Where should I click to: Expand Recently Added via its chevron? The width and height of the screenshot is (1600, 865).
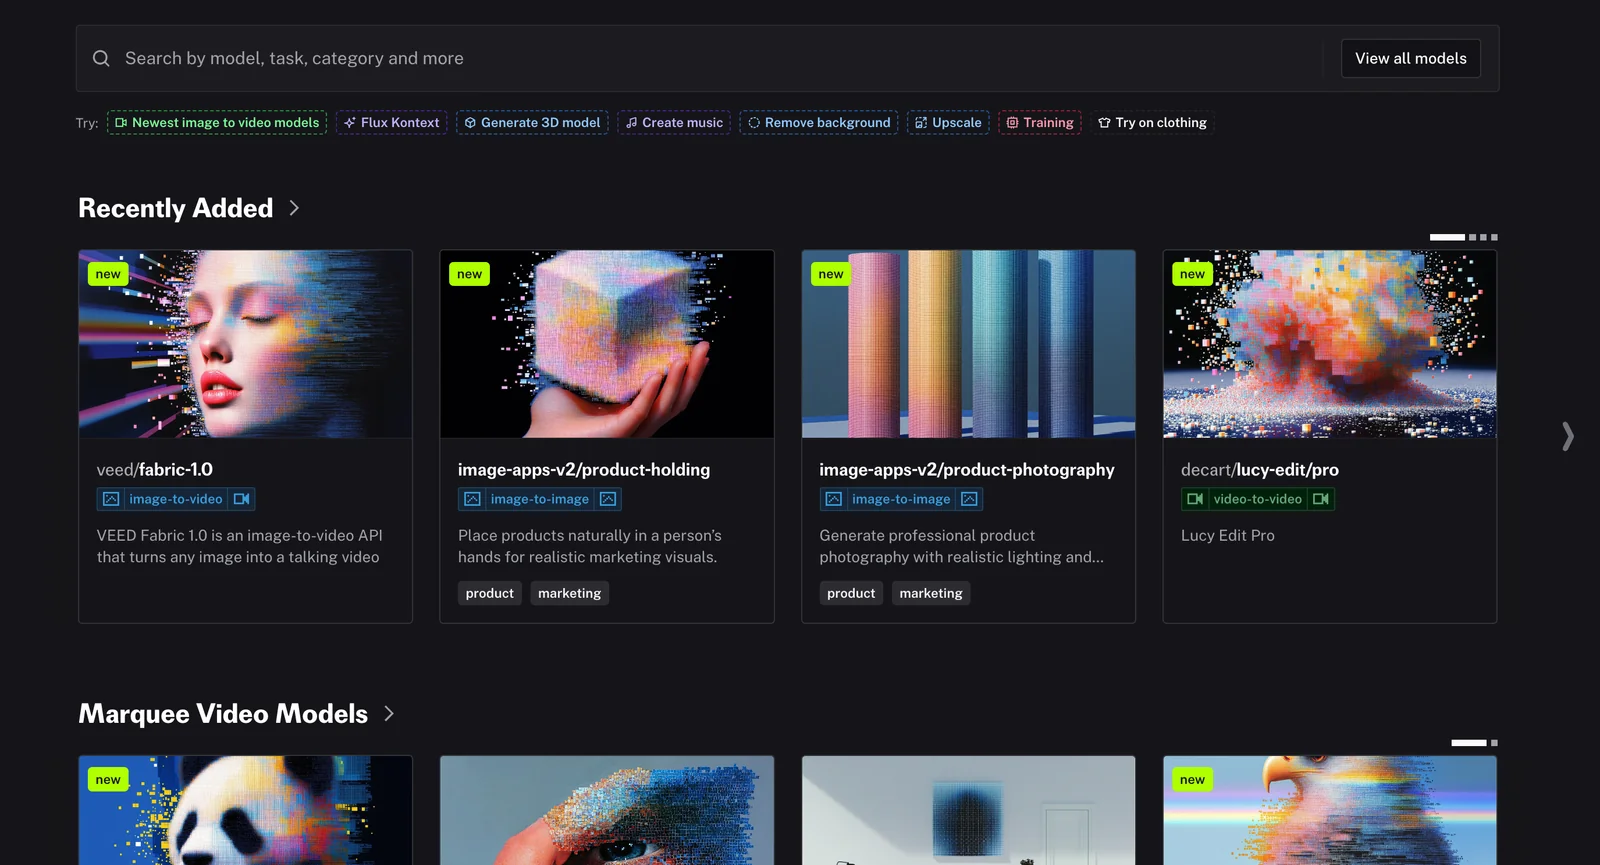[294, 208]
